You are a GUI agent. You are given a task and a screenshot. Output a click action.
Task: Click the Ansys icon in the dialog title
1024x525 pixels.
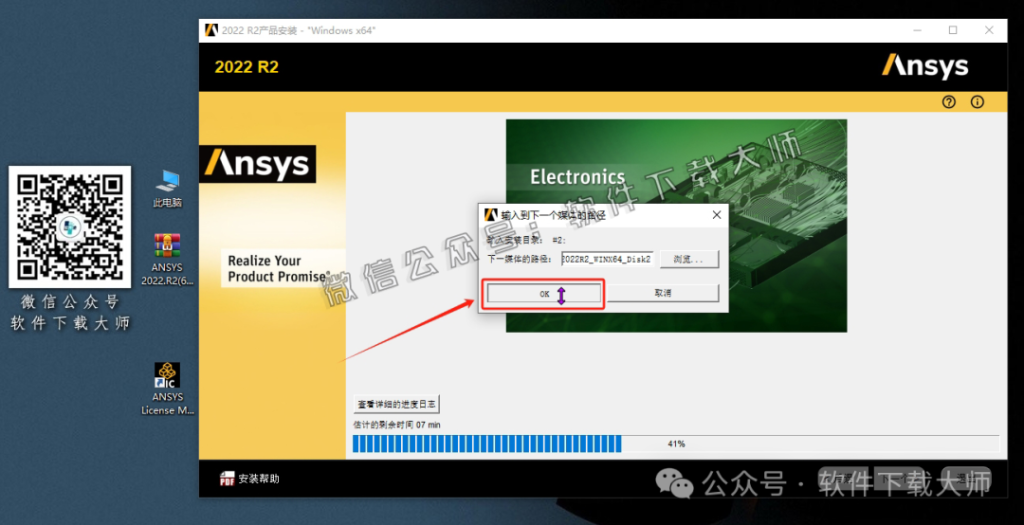click(491, 215)
